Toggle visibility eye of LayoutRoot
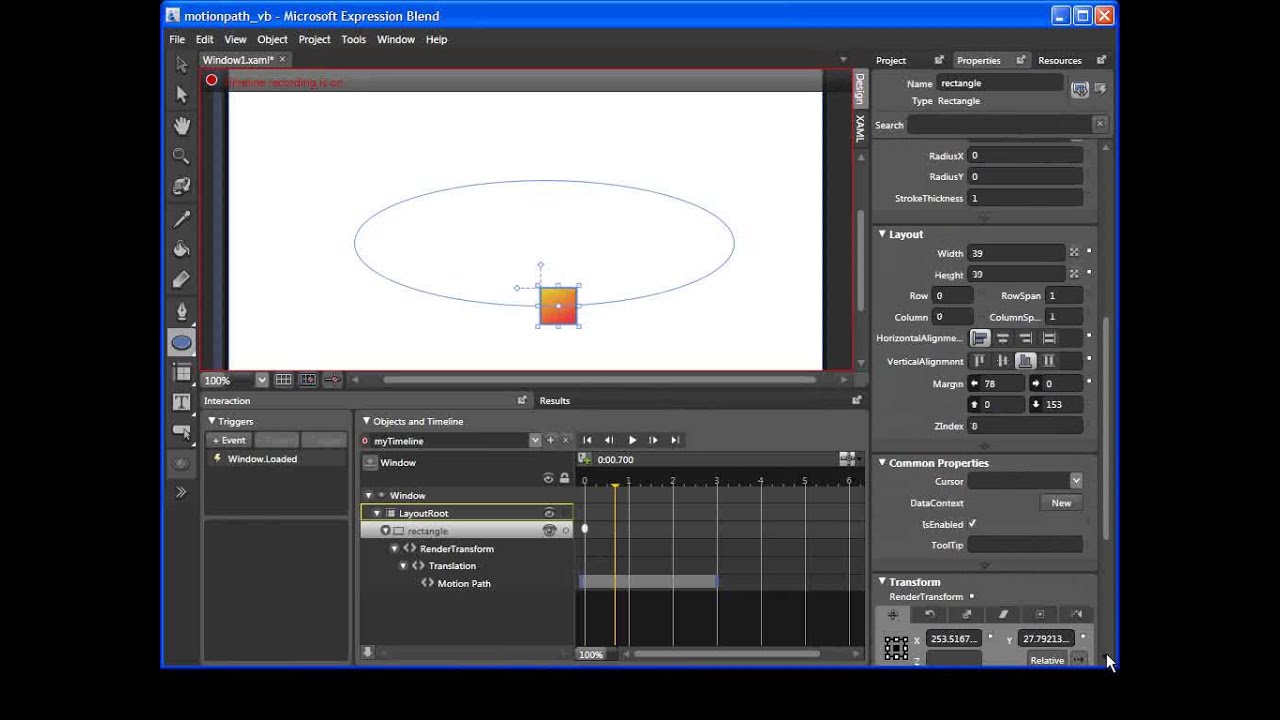This screenshot has height=720, width=1280. (549, 513)
